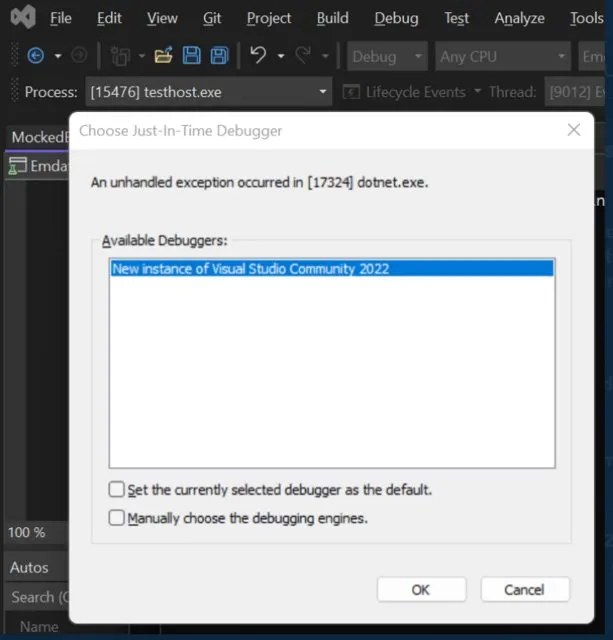Image resolution: width=613 pixels, height=640 pixels.
Task: Open the Test menu
Action: [x=456, y=18]
